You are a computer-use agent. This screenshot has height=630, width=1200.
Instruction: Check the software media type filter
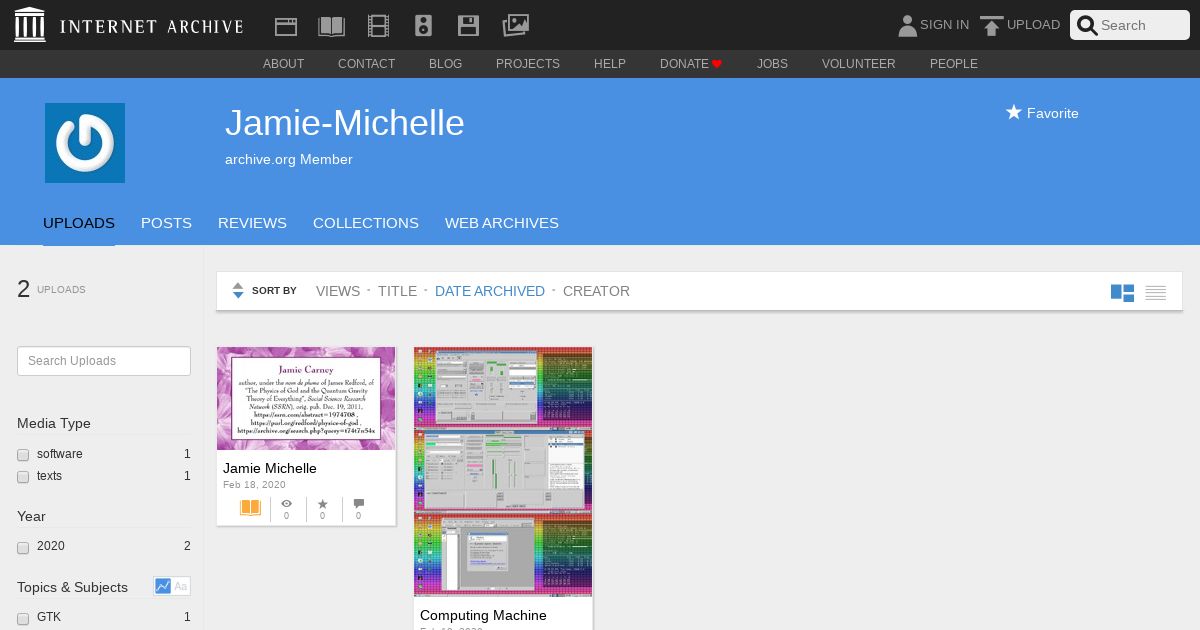point(23,455)
